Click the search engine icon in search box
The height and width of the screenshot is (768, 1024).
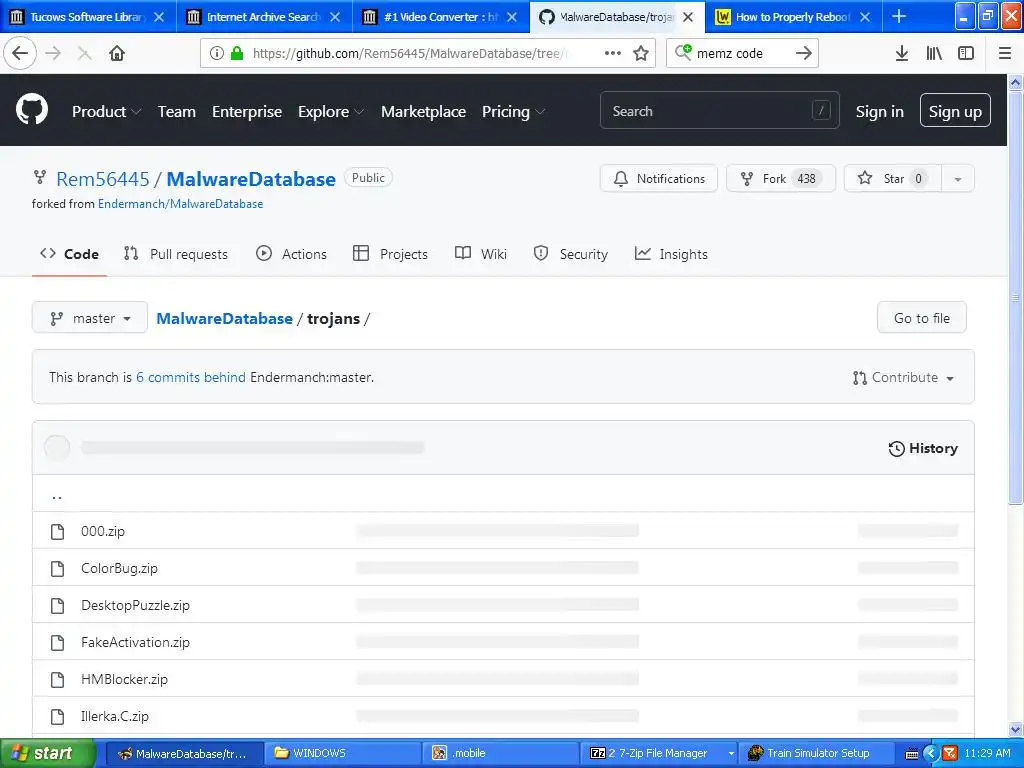pyautogui.click(x=683, y=52)
